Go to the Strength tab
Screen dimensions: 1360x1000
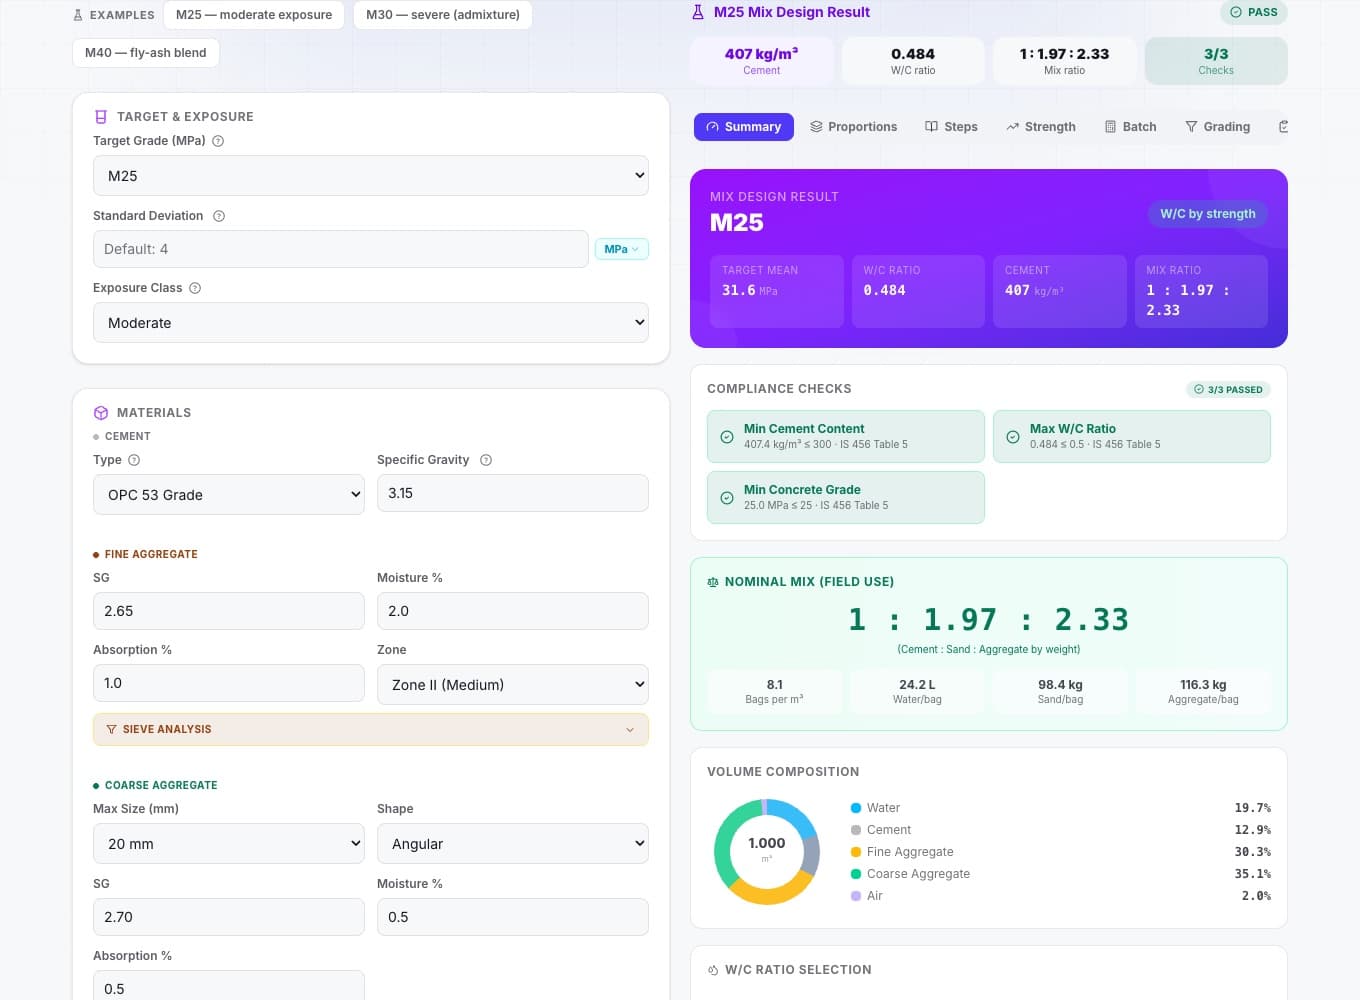(1041, 127)
